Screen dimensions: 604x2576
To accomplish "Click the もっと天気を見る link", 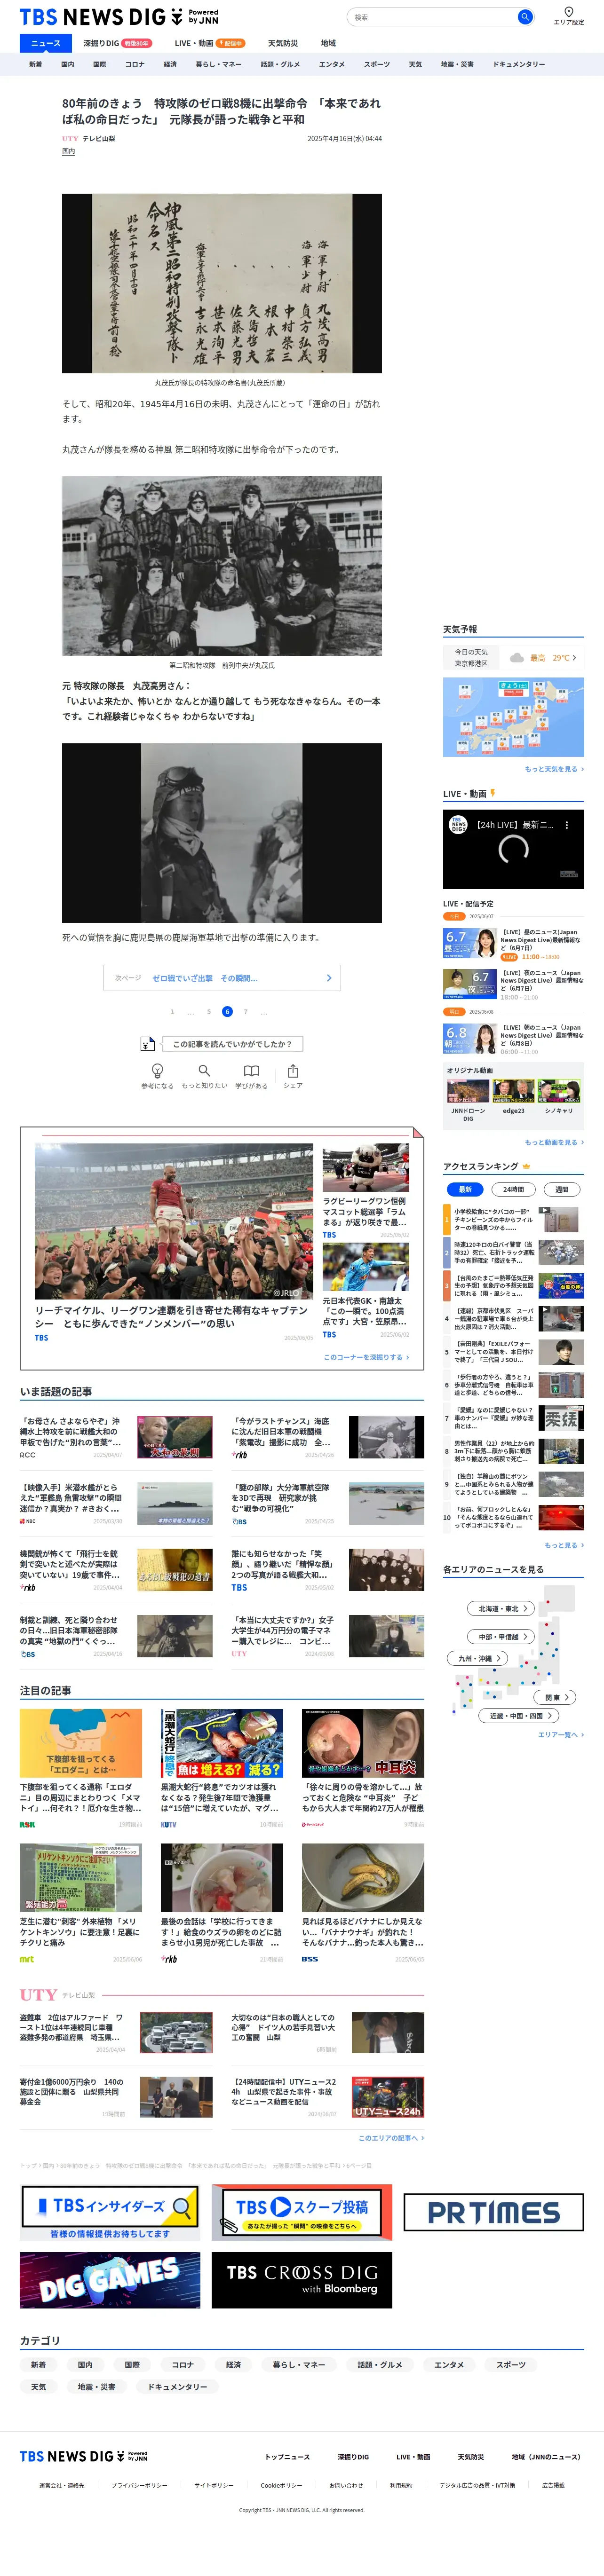I will click(x=554, y=769).
